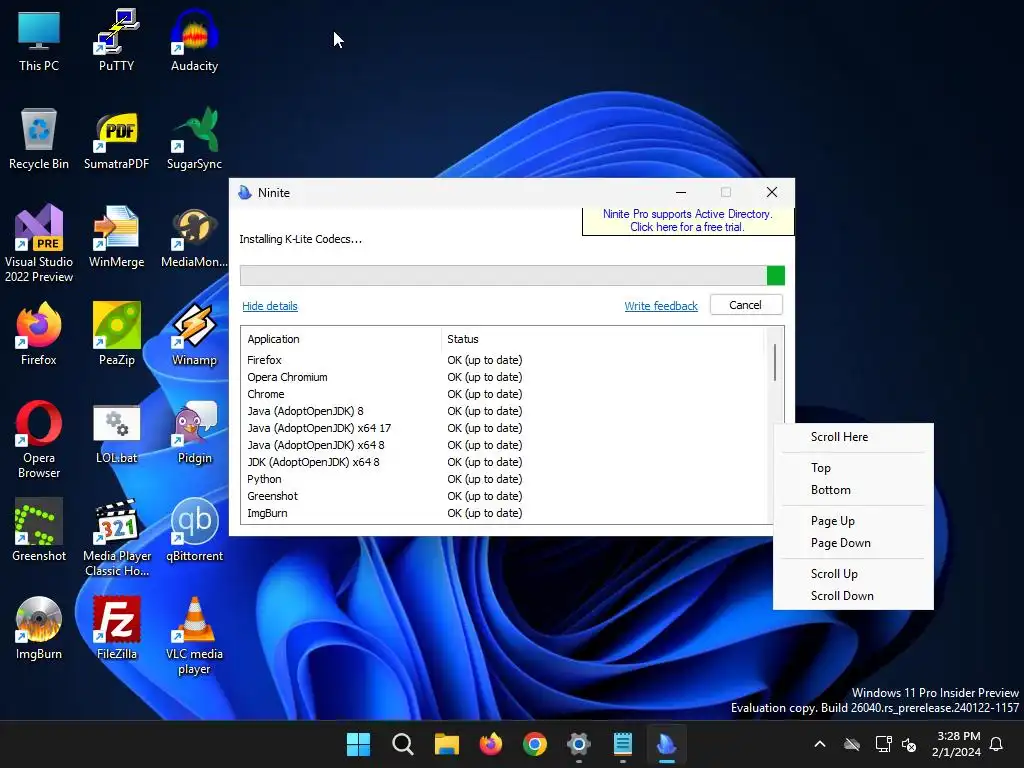The height and width of the screenshot is (768, 1024).
Task: Select the Winamp desktop shortcut
Action: [x=194, y=334]
